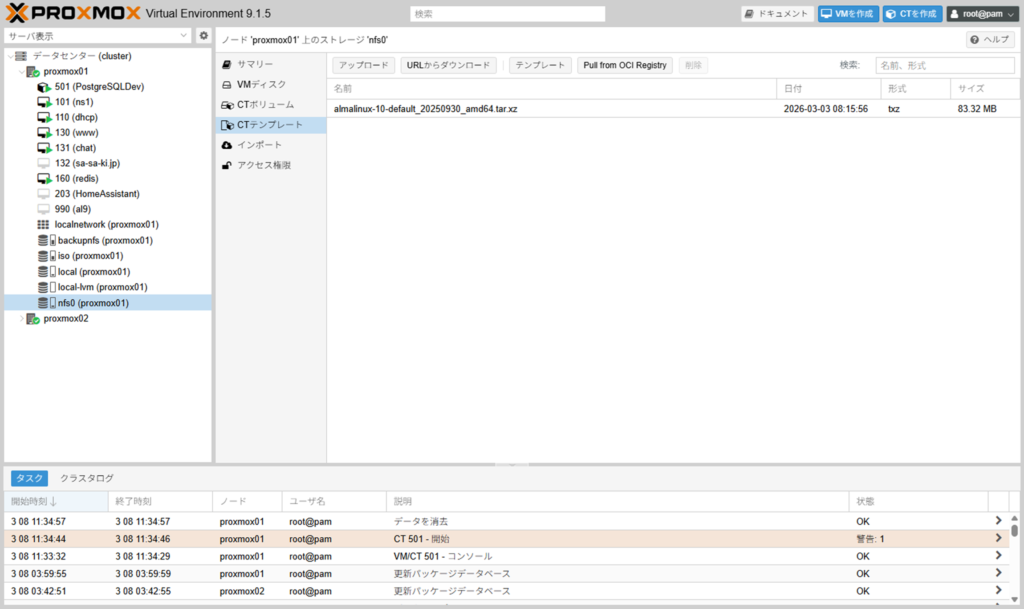
Task: Open localnetwork (proxmox01) SDN zone
Action: 108,225
